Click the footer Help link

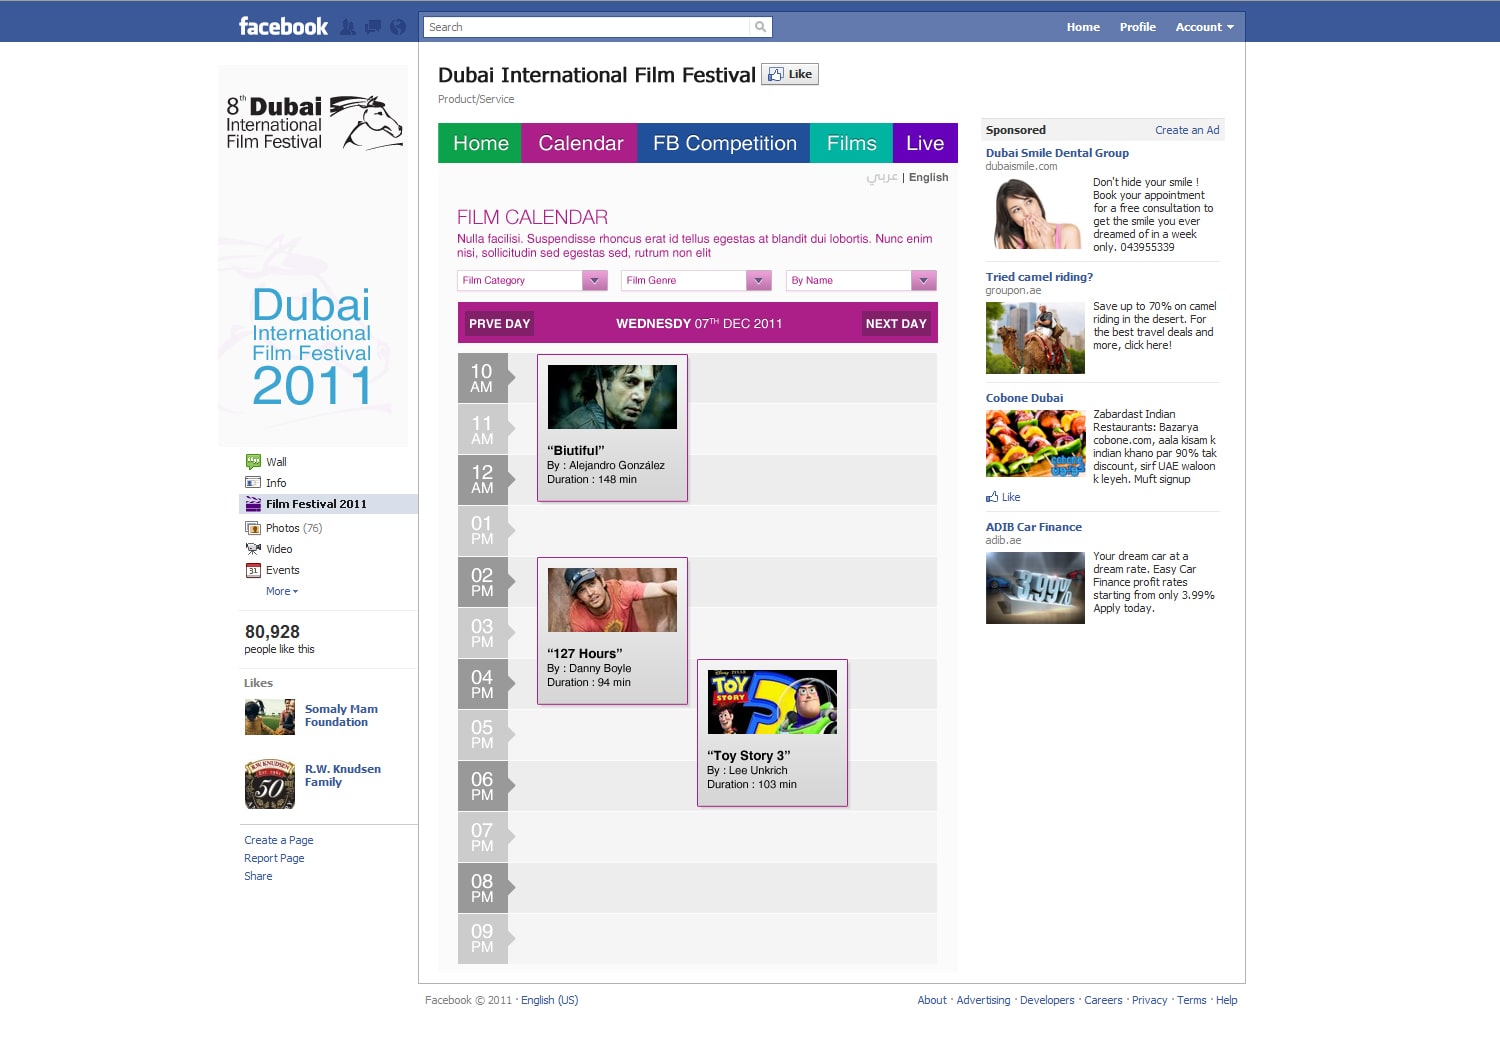pyautogui.click(x=1226, y=1000)
